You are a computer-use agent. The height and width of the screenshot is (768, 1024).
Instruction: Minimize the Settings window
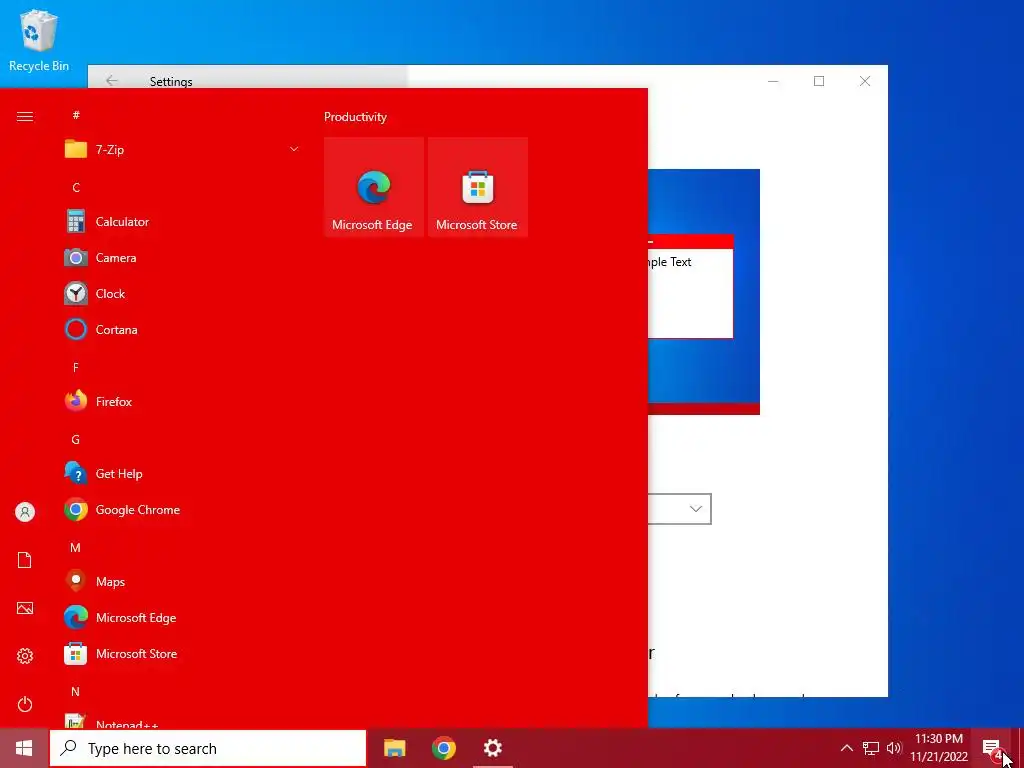point(773,81)
